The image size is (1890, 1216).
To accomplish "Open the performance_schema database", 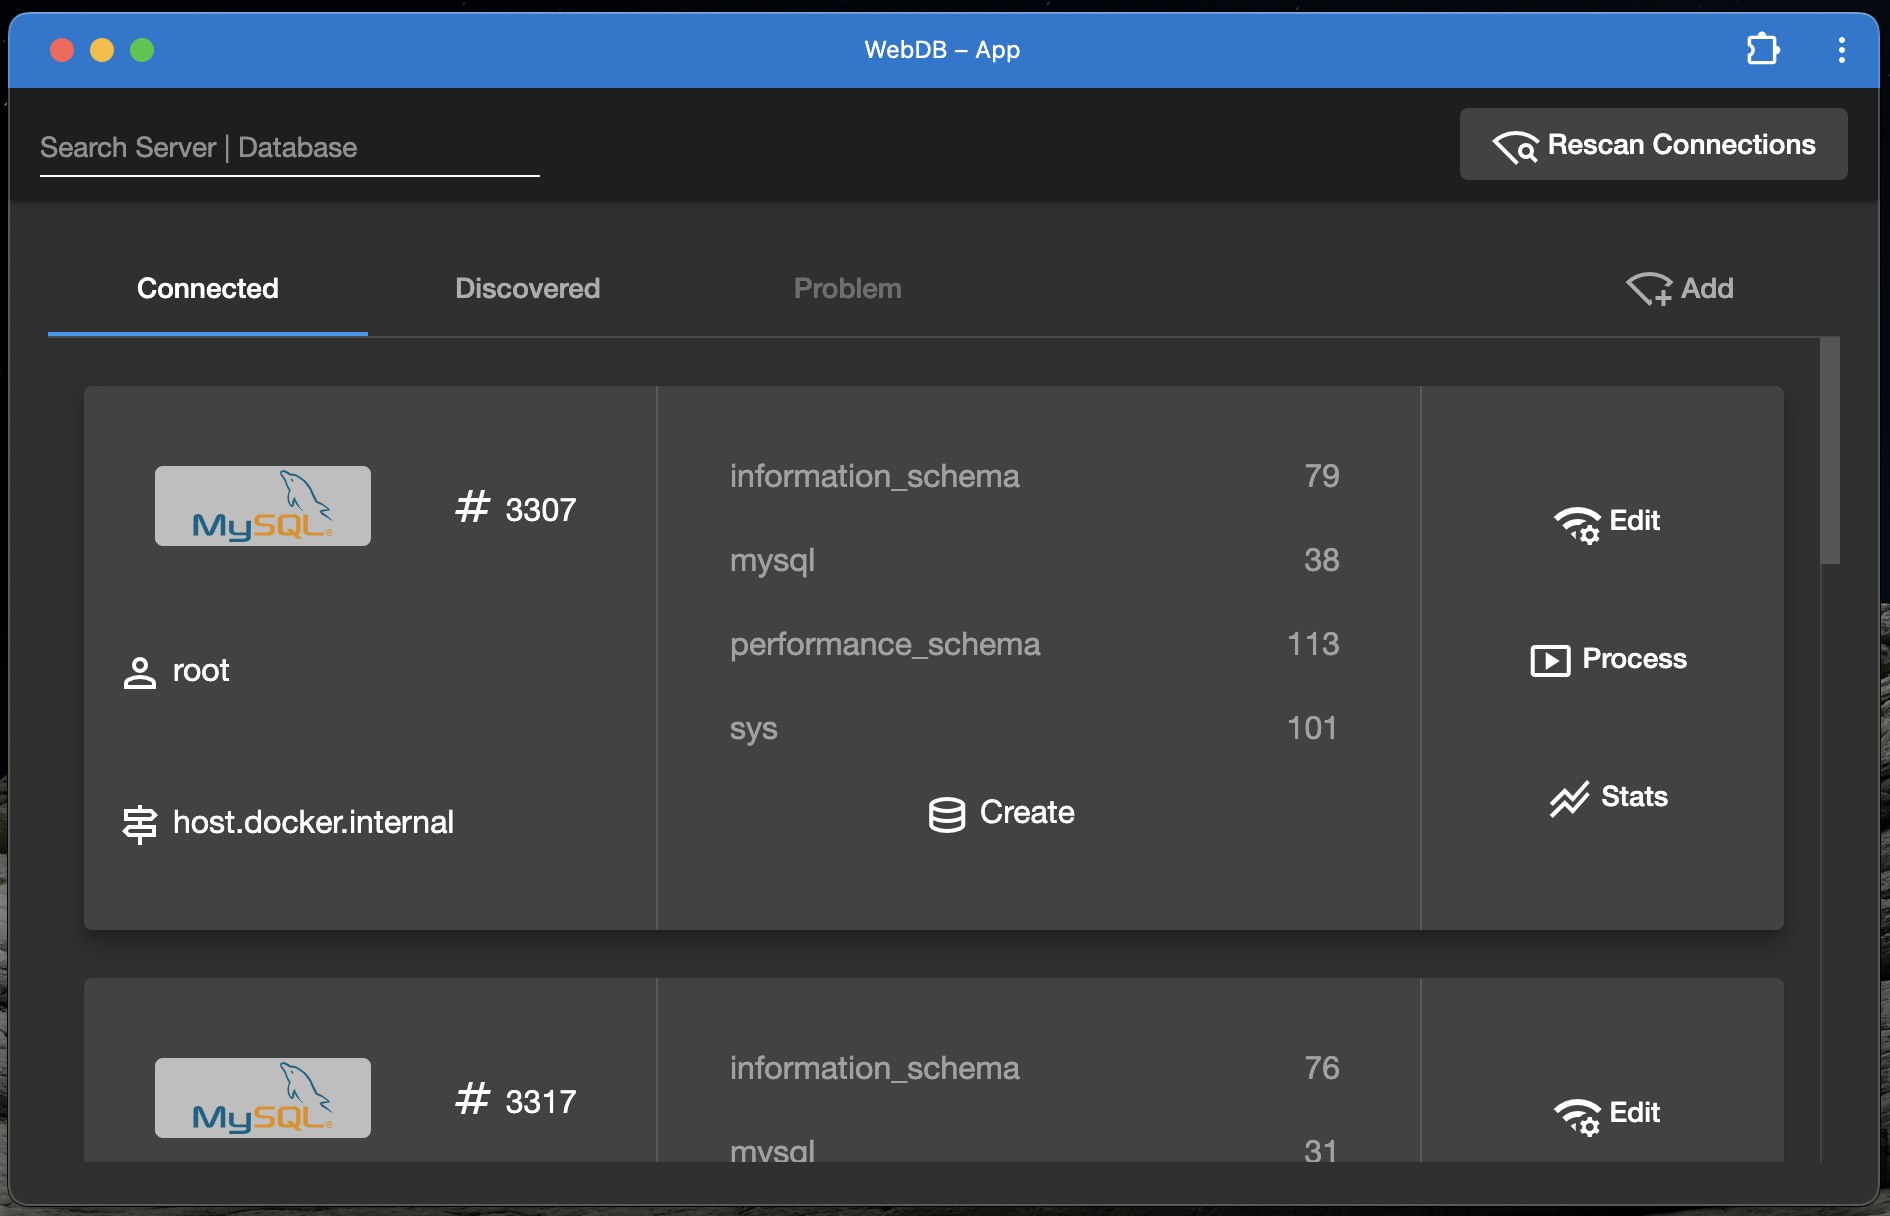I will point(884,644).
